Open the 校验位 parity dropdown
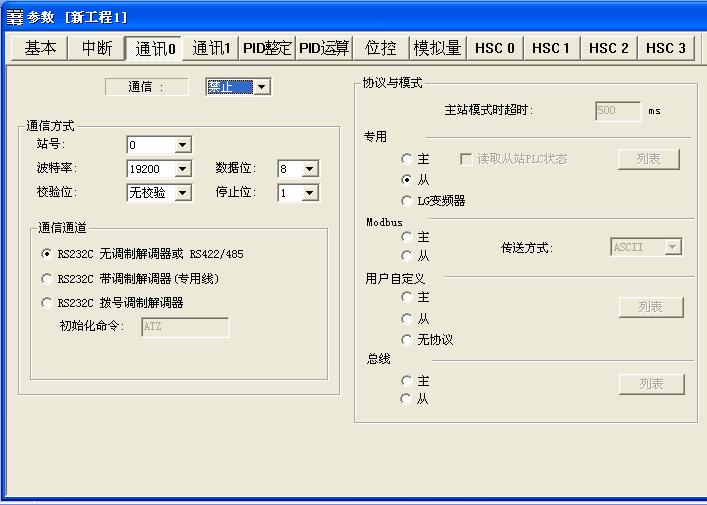The height and width of the screenshot is (505, 707). click(x=182, y=193)
